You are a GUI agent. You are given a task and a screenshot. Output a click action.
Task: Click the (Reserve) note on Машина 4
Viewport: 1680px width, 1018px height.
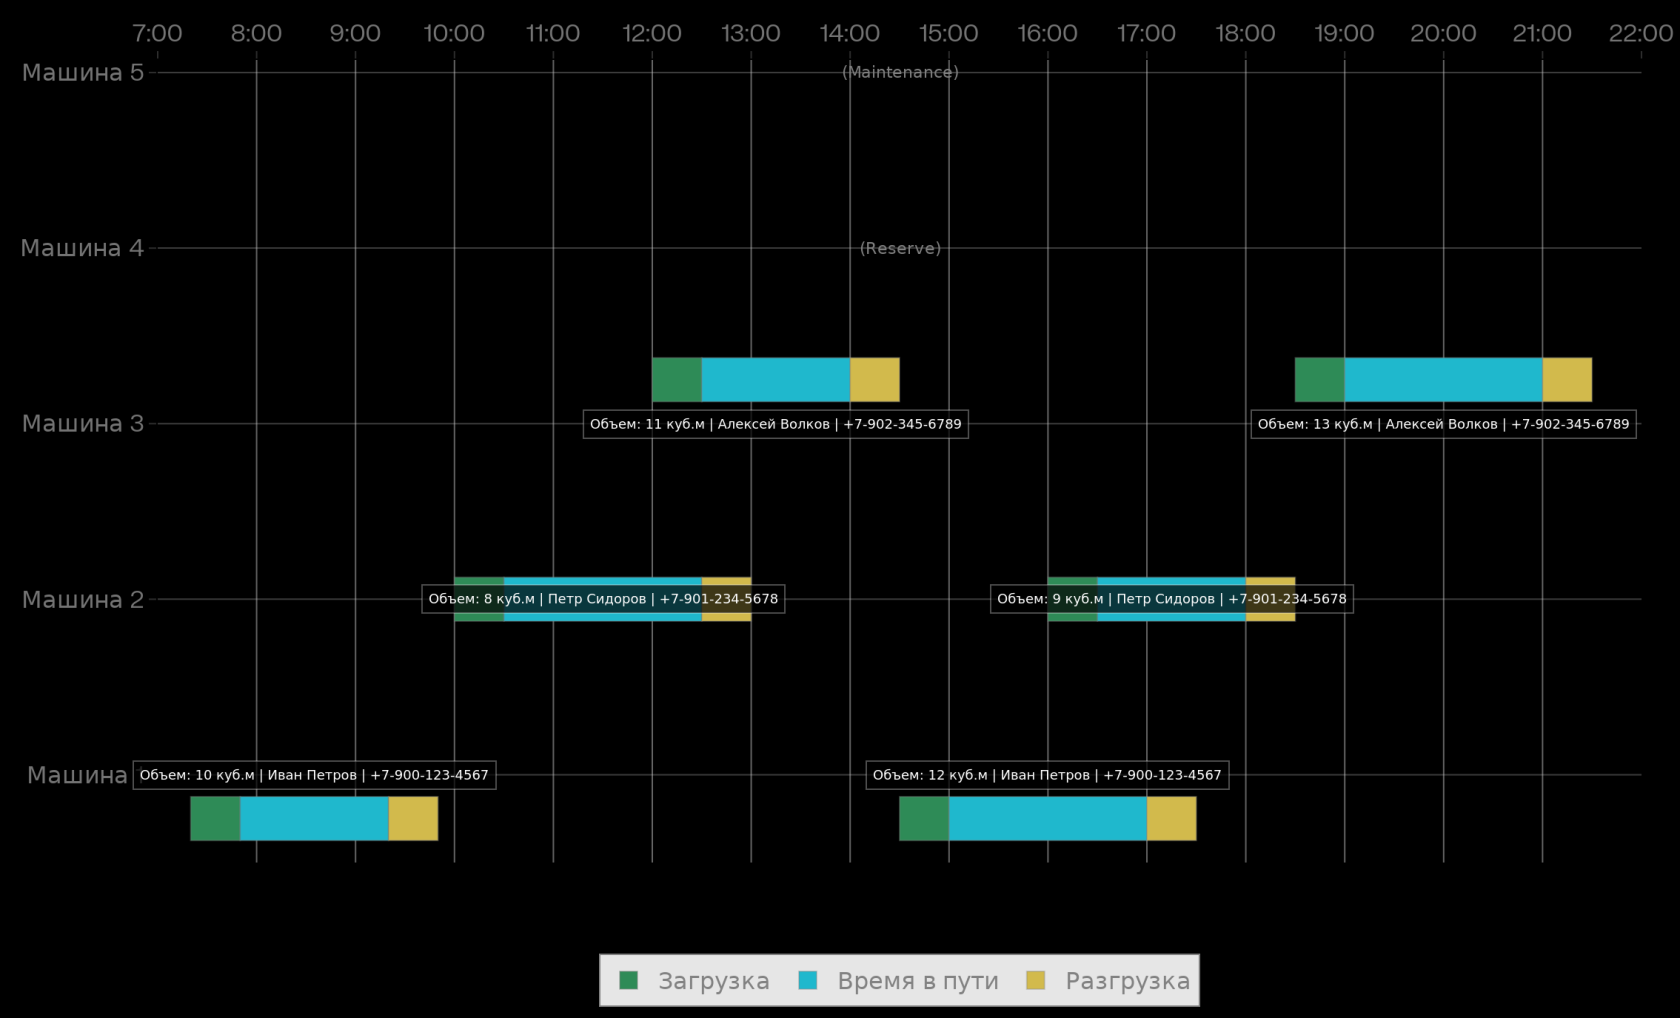(x=900, y=248)
